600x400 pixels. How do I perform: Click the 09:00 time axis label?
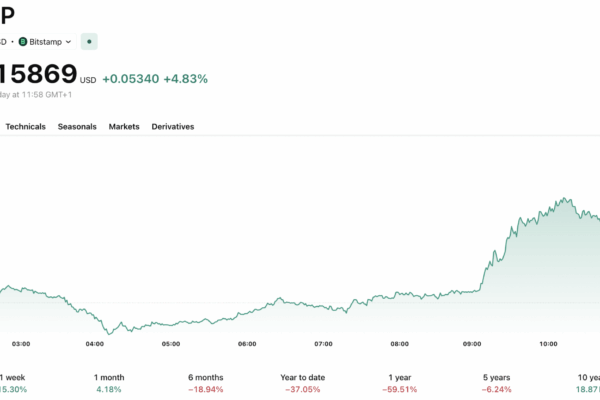tap(472, 344)
